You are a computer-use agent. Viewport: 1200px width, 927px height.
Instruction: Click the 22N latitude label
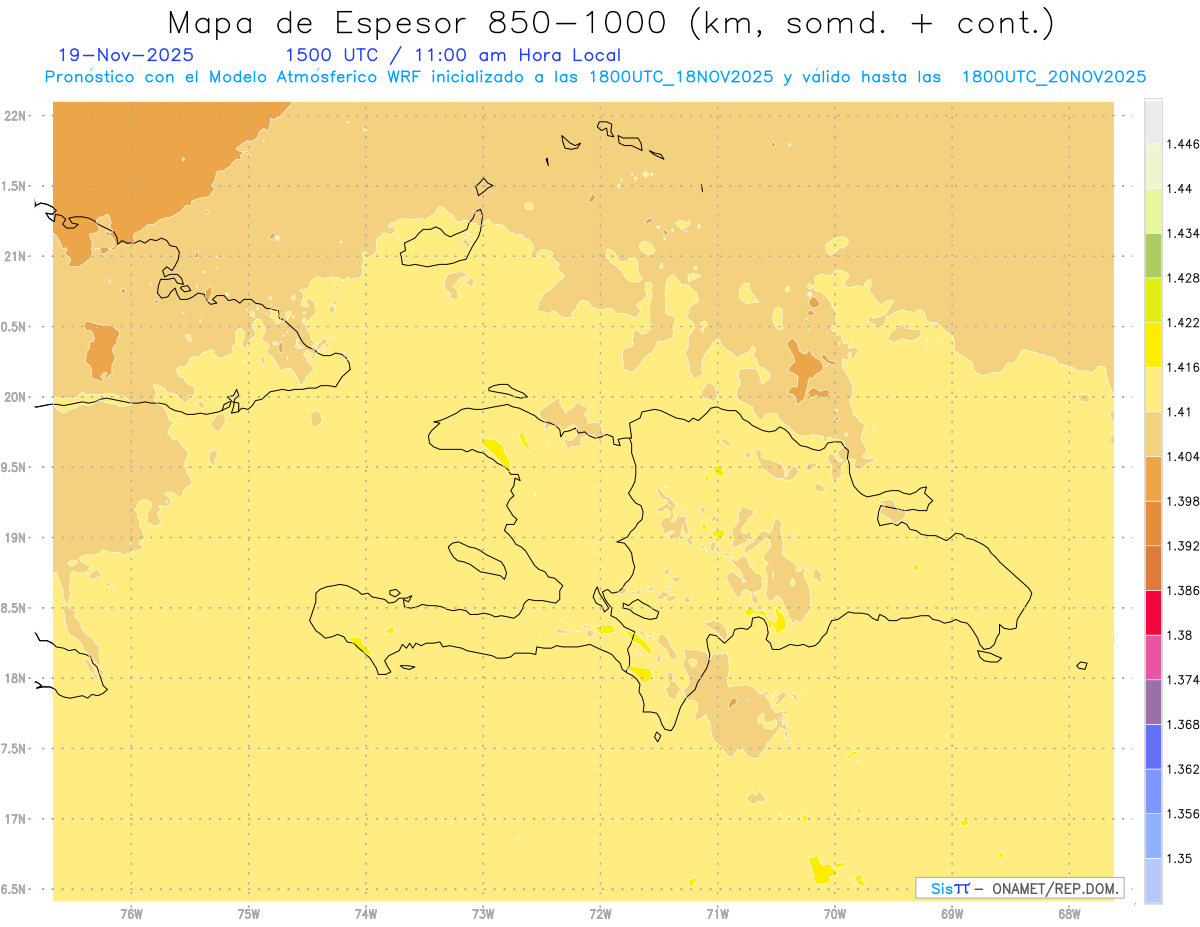(14, 115)
